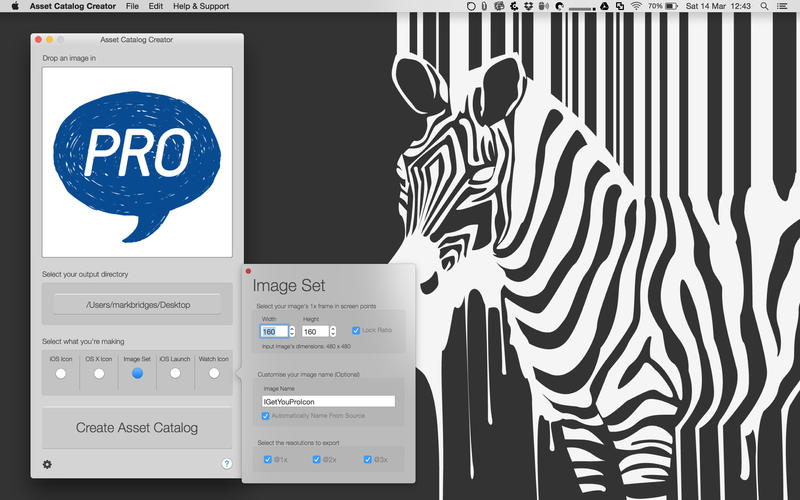Select the Watch Icon radio button
This screenshot has height=500, width=800.
pos(214,373)
